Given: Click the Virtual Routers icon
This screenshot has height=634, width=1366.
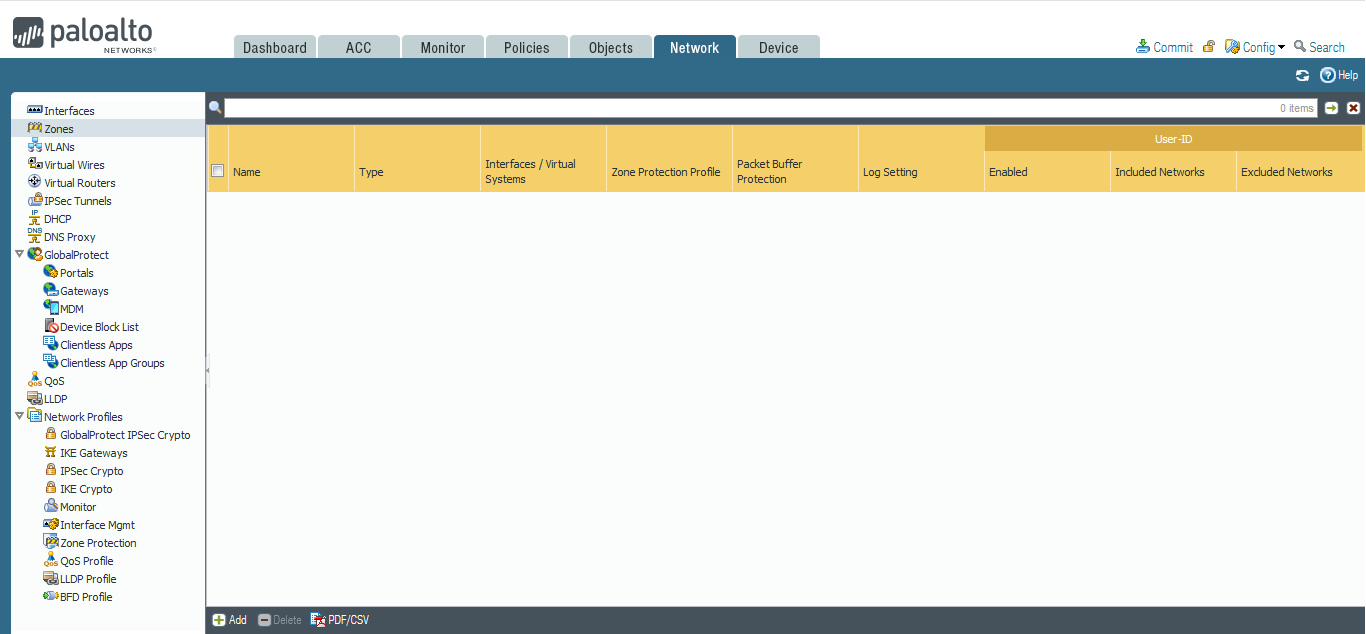Looking at the screenshot, I should click(x=35, y=182).
